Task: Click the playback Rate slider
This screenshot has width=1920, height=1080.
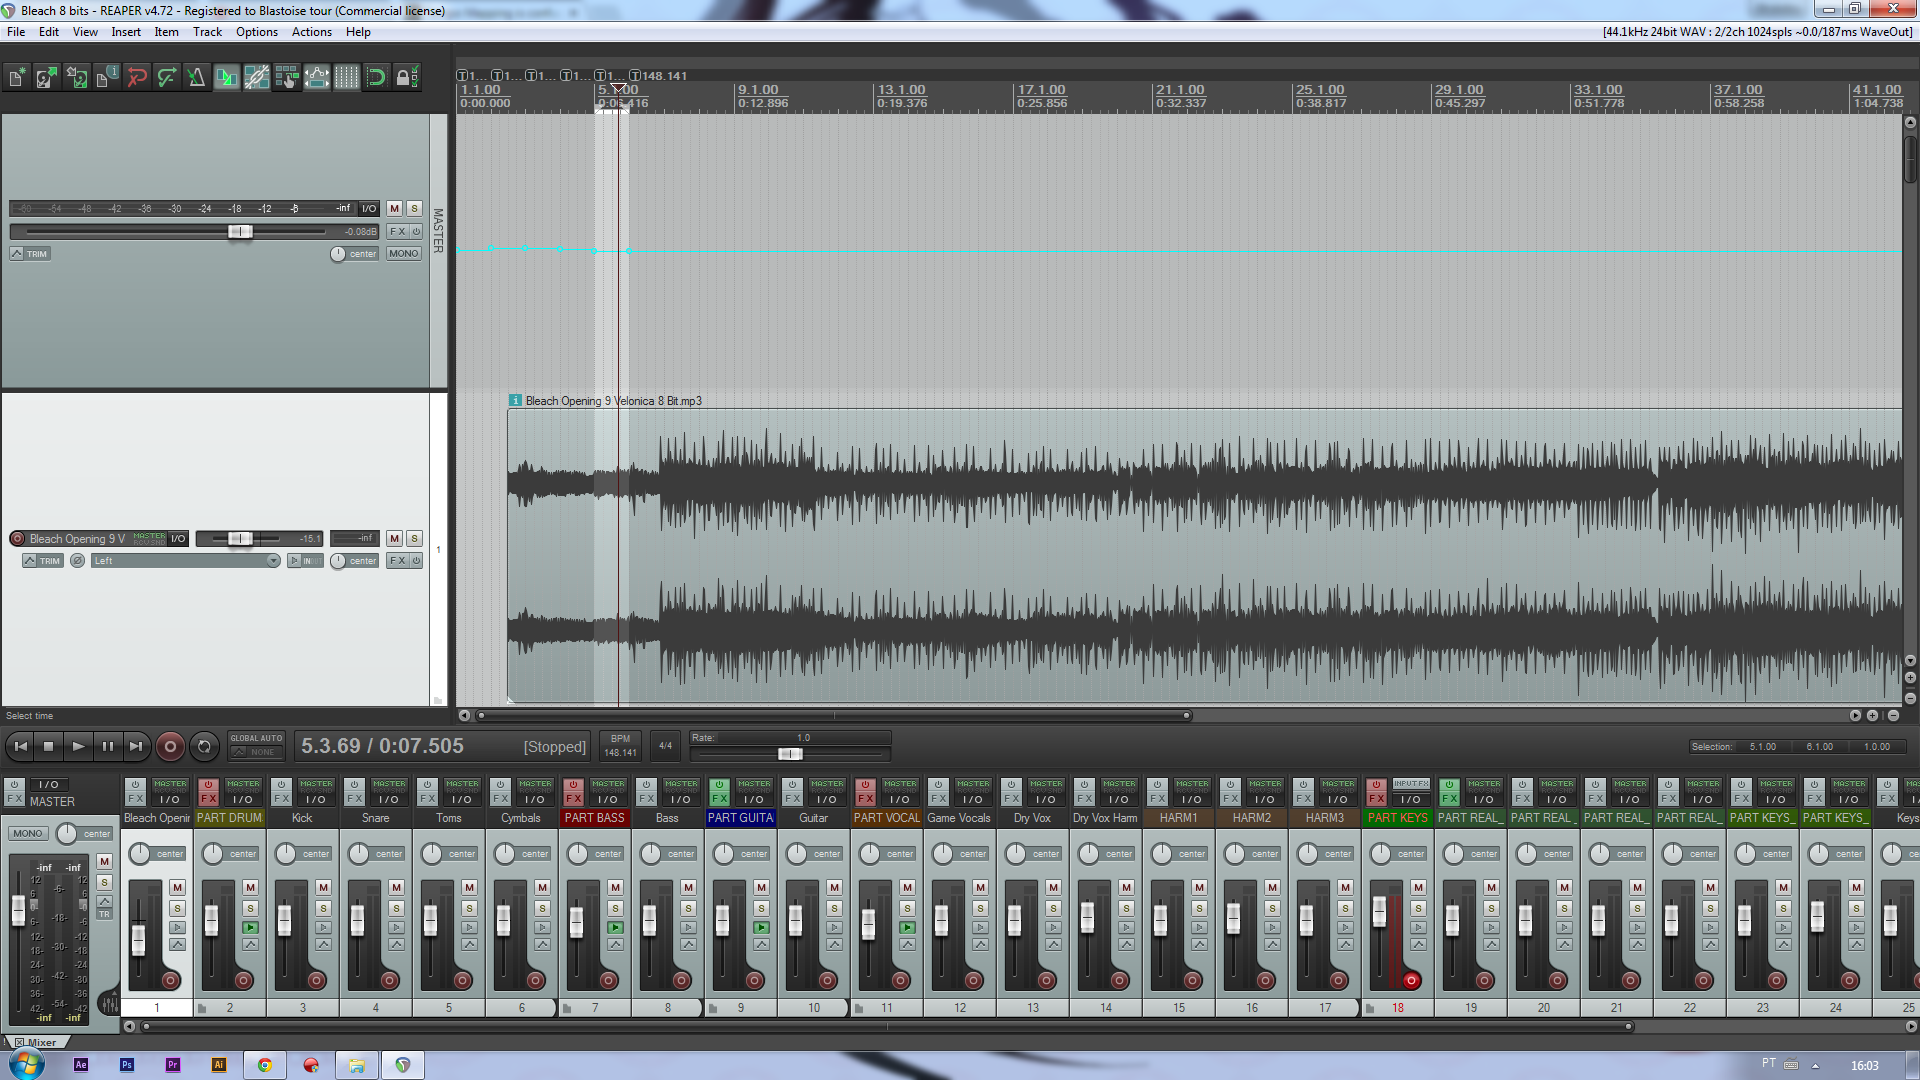Action: (x=789, y=754)
